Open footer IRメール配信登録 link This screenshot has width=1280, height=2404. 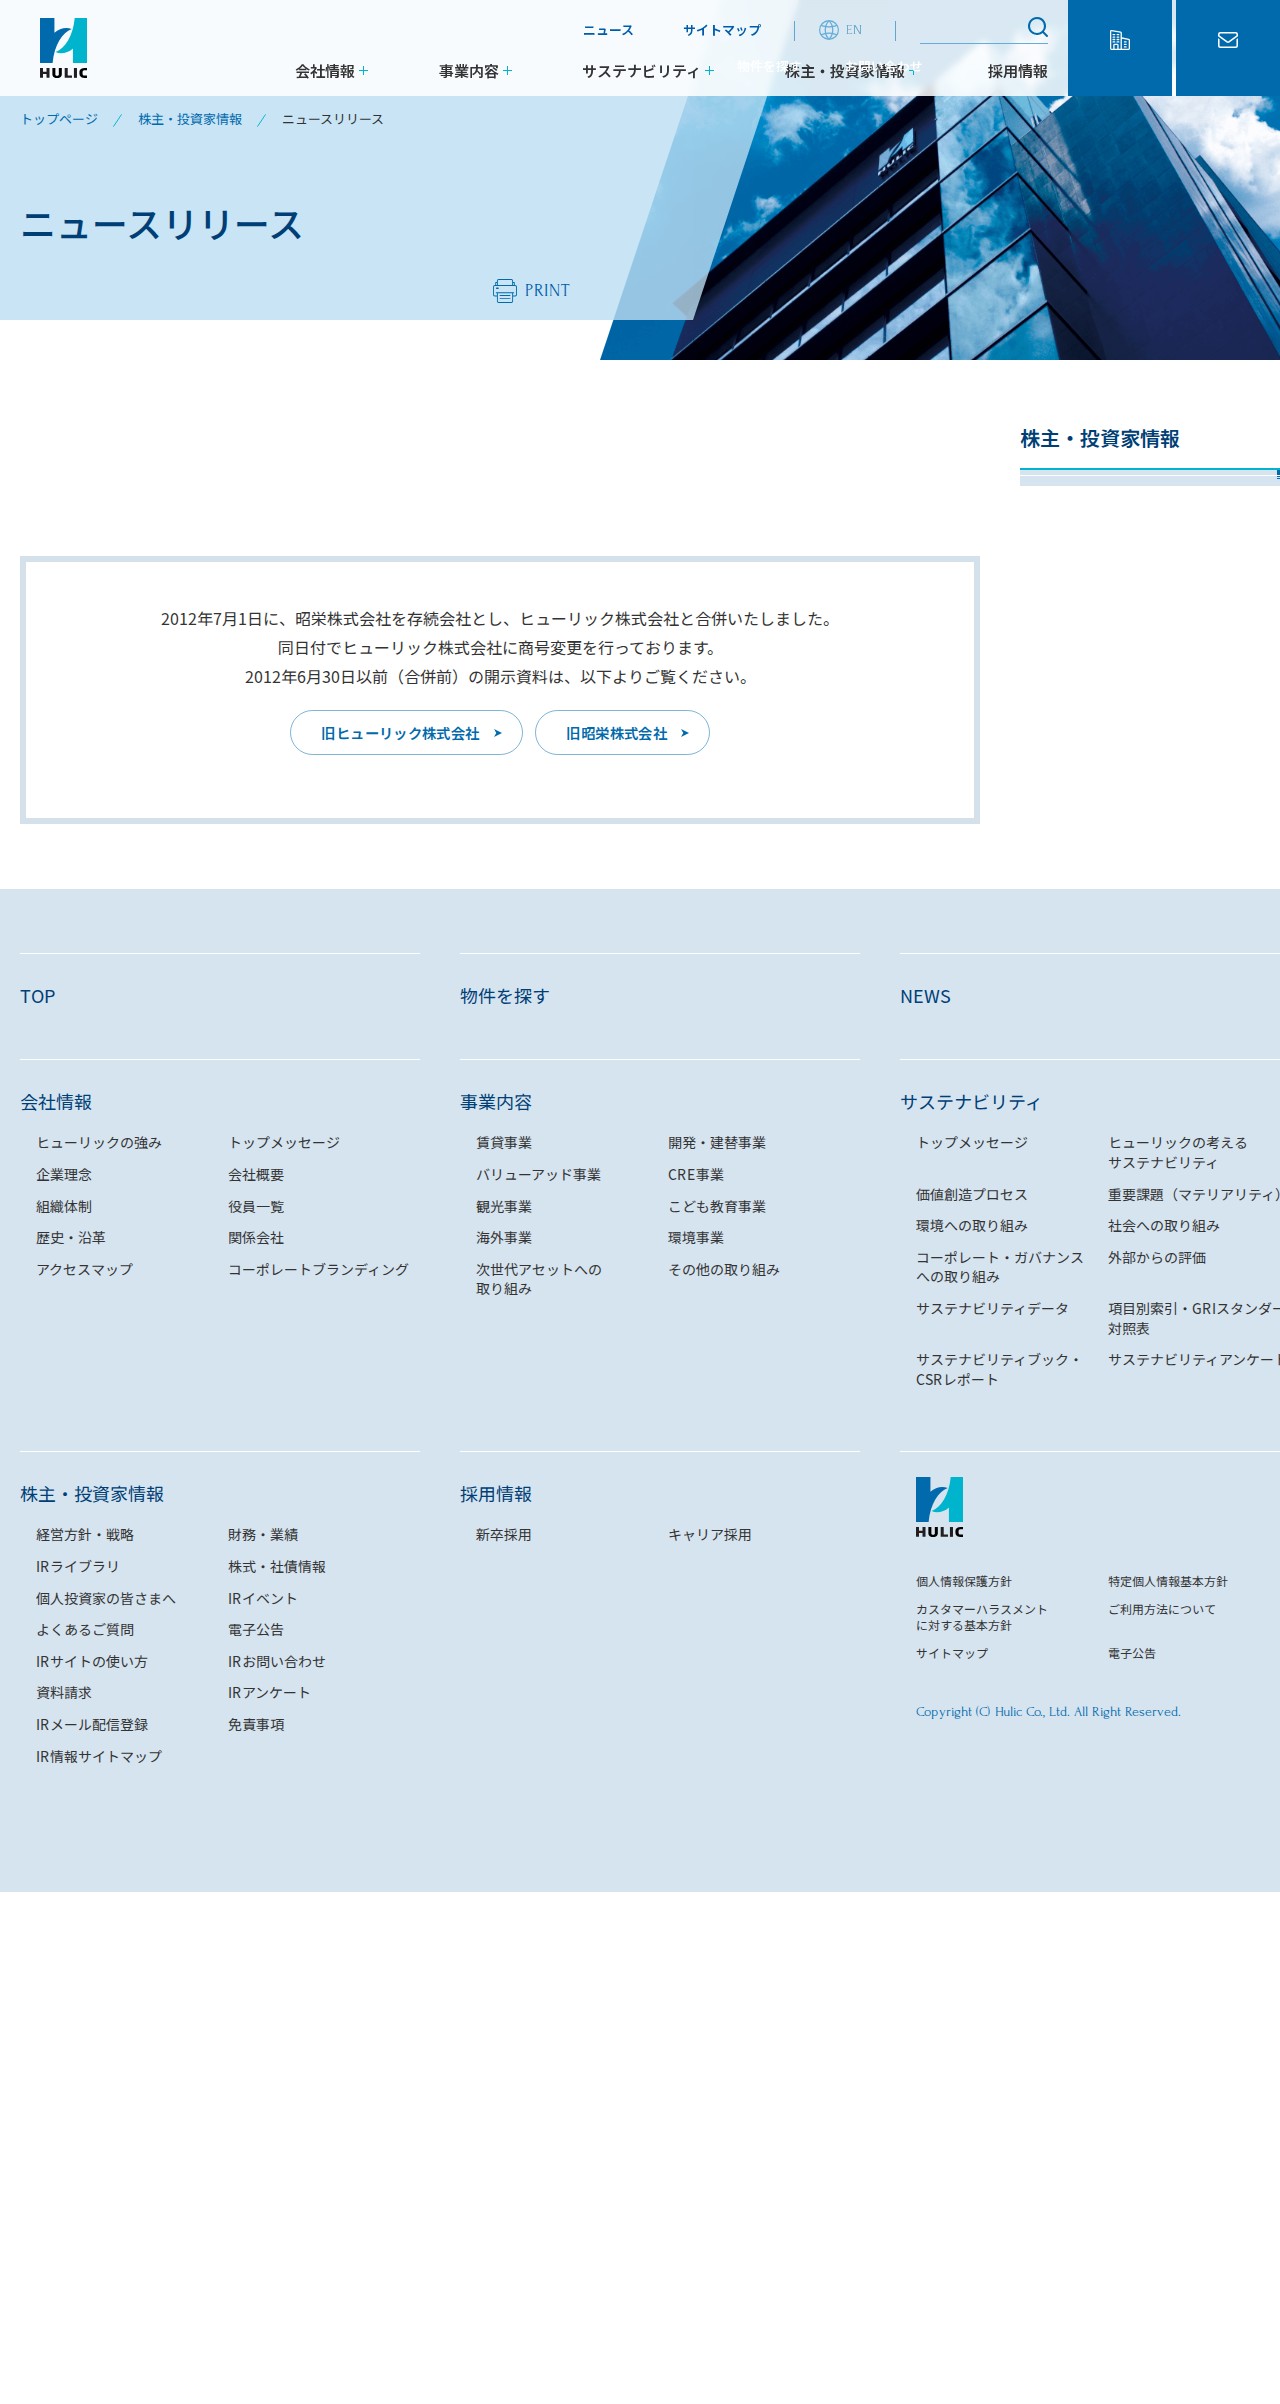click(x=92, y=1725)
